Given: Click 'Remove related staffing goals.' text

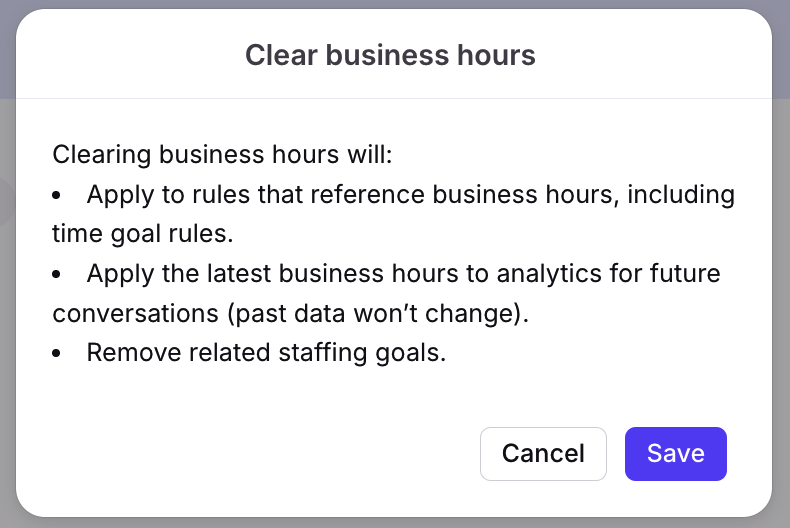Looking at the screenshot, I should coord(266,353).
